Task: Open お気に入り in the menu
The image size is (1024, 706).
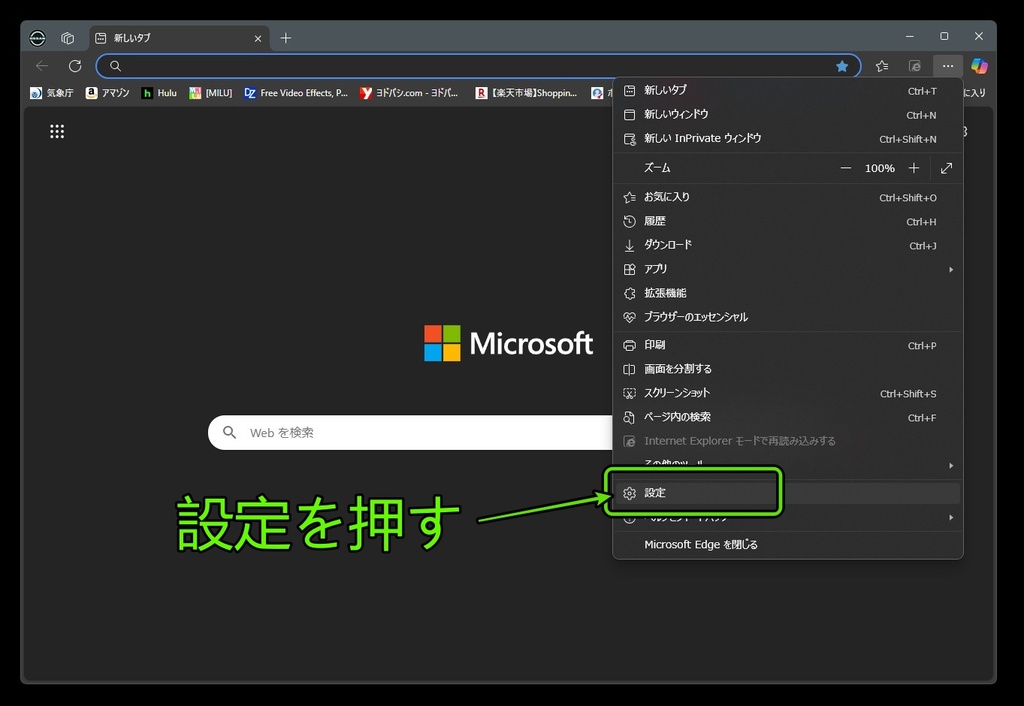Action: click(x=787, y=197)
